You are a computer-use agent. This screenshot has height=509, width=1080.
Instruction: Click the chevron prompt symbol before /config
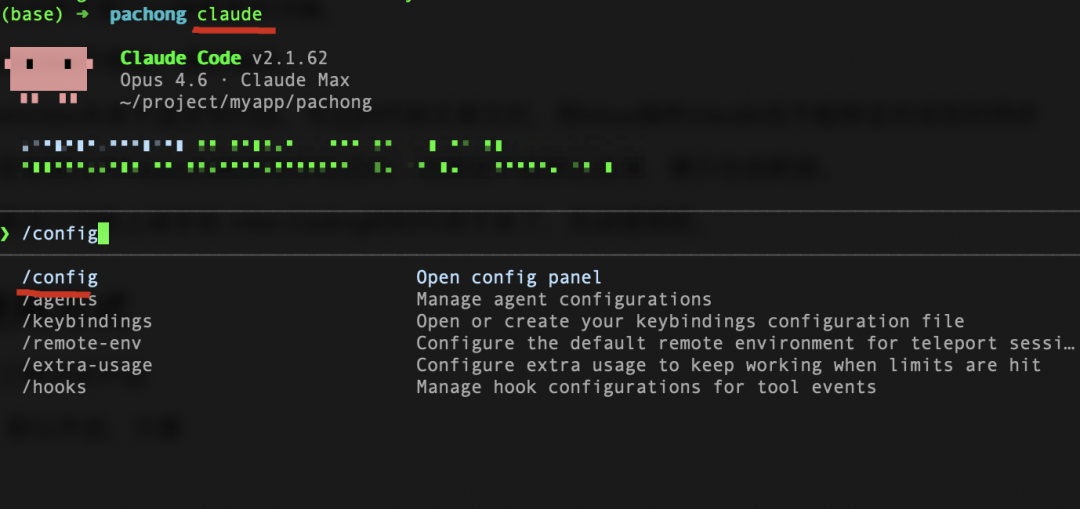coord(6,234)
